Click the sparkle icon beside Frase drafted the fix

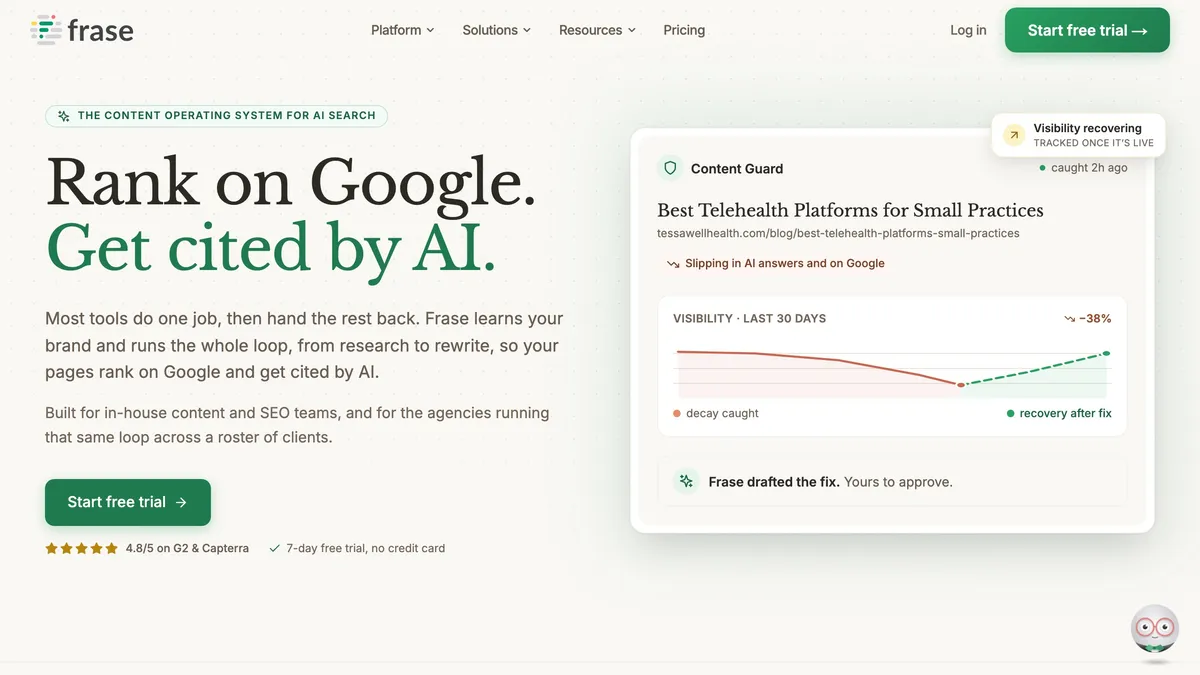[x=686, y=481]
